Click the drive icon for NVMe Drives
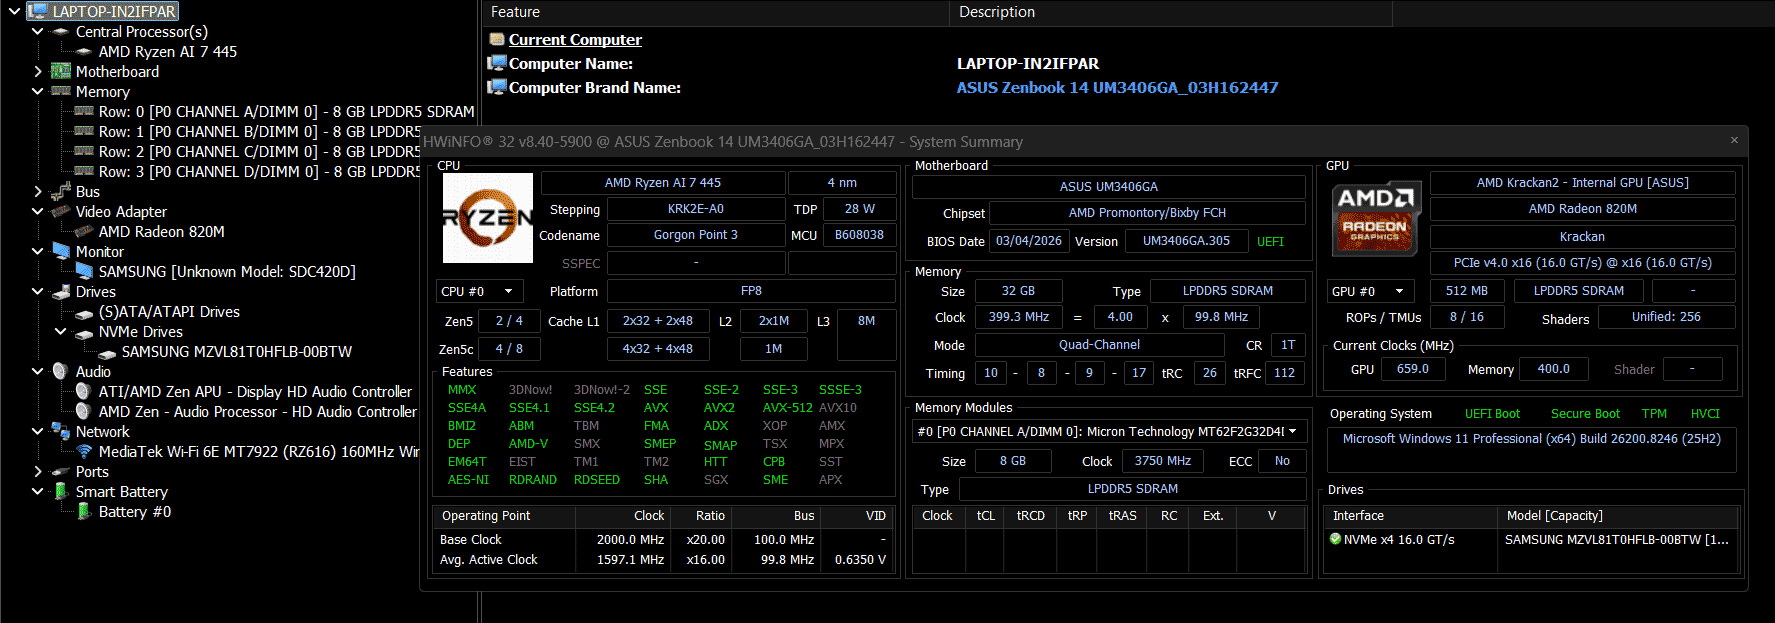 84,332
